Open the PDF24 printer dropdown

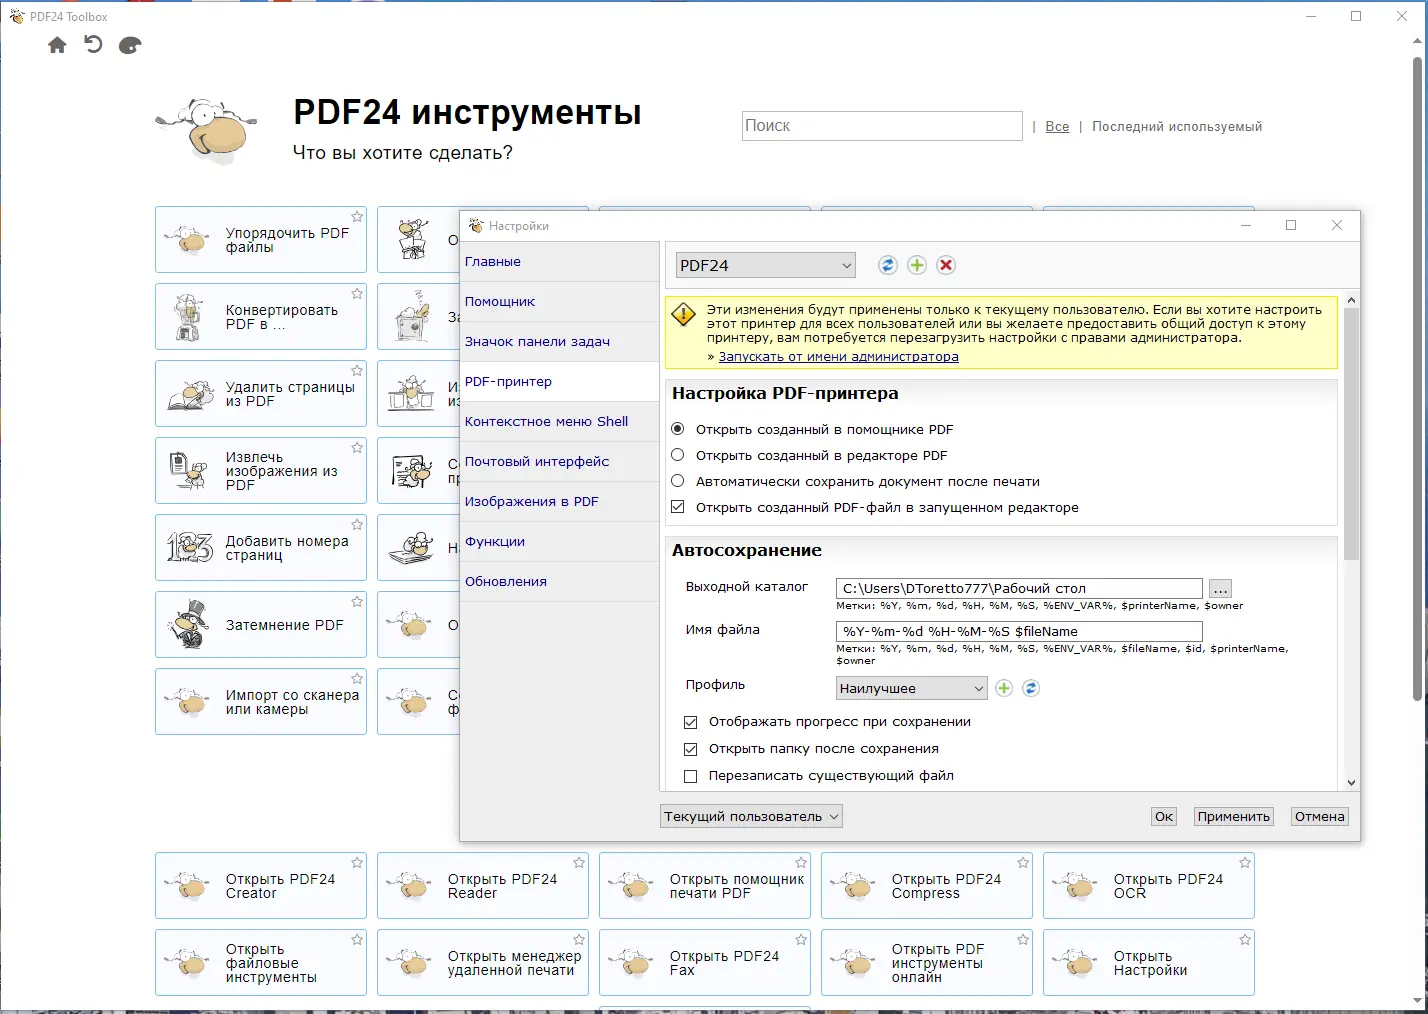coord(765,265)
